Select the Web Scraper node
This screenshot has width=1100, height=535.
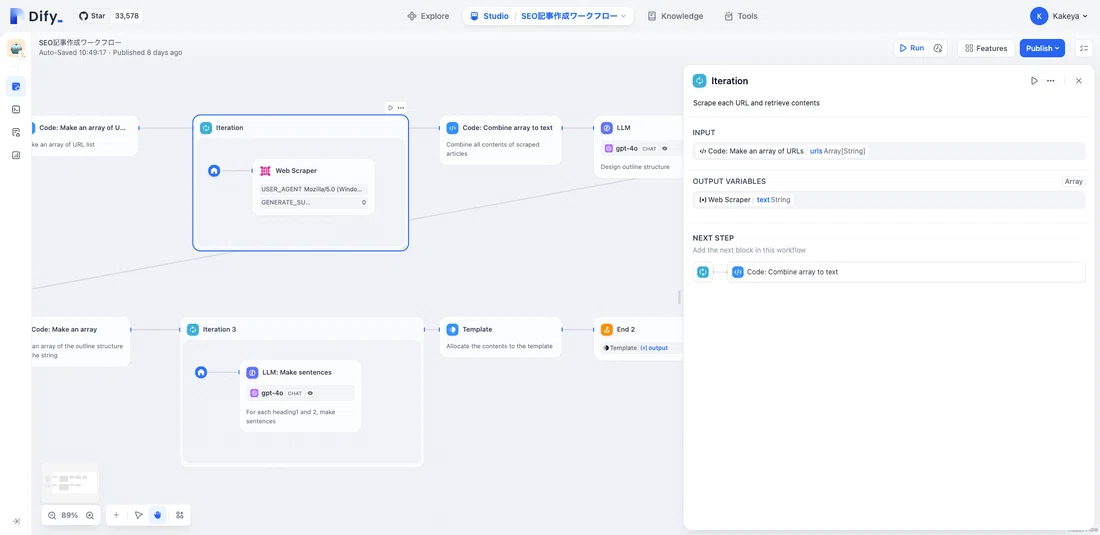click(314, 186)
